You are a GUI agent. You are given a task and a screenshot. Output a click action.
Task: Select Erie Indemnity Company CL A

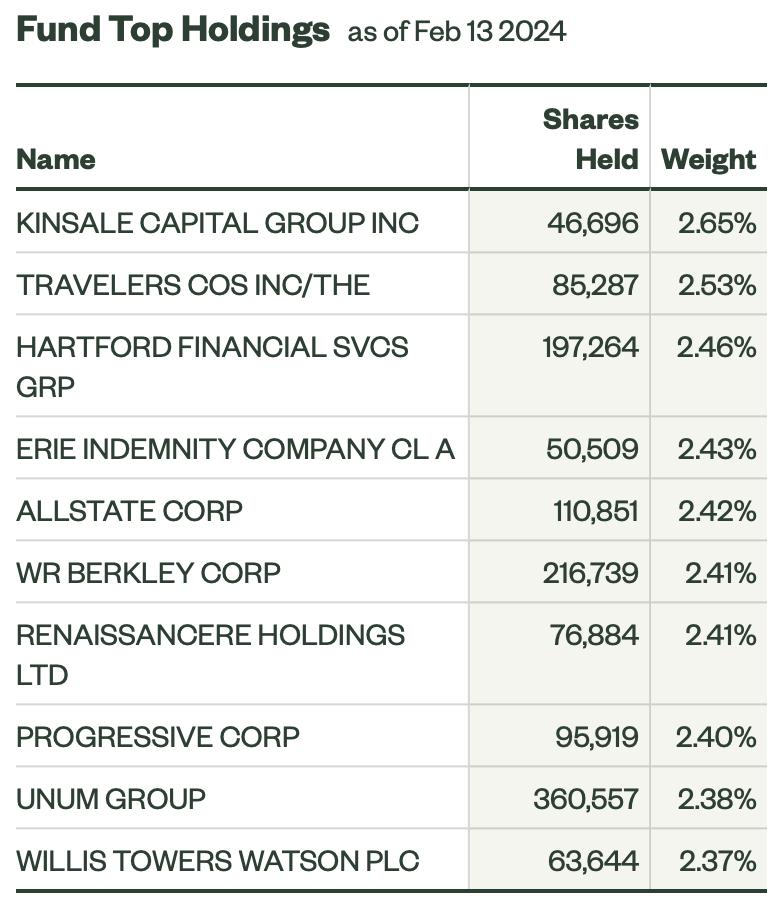(x=235, y=449)
